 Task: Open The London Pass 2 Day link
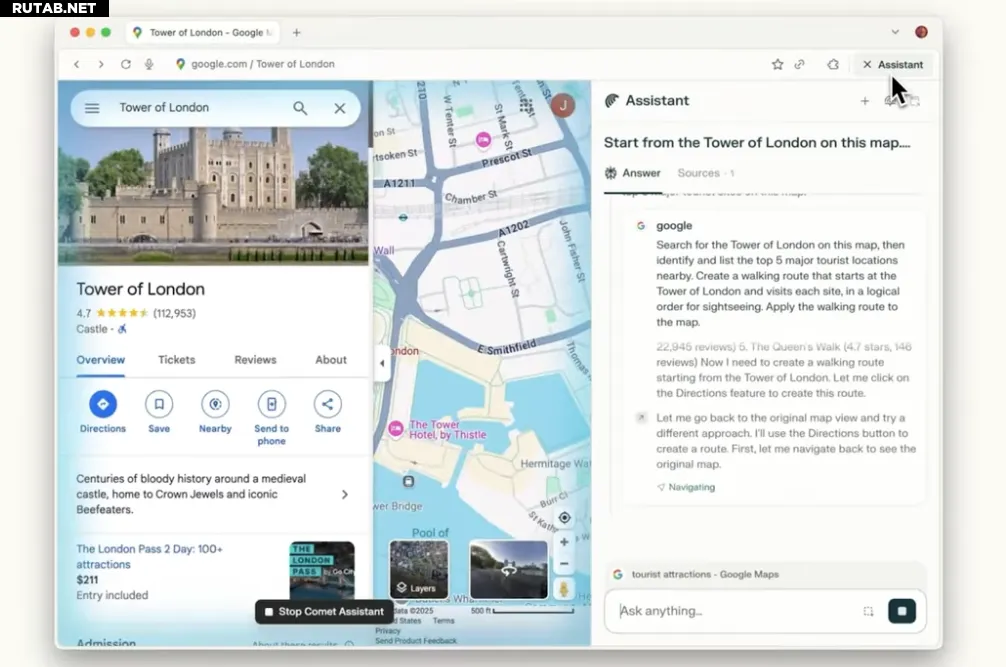pyautogui.click(x=149, y=557)
